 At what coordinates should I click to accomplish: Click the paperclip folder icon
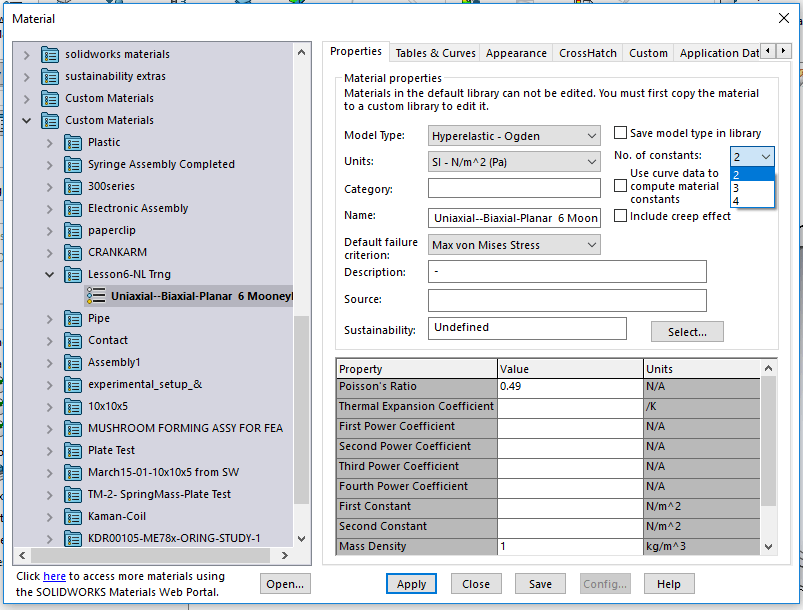pos(73,230)
